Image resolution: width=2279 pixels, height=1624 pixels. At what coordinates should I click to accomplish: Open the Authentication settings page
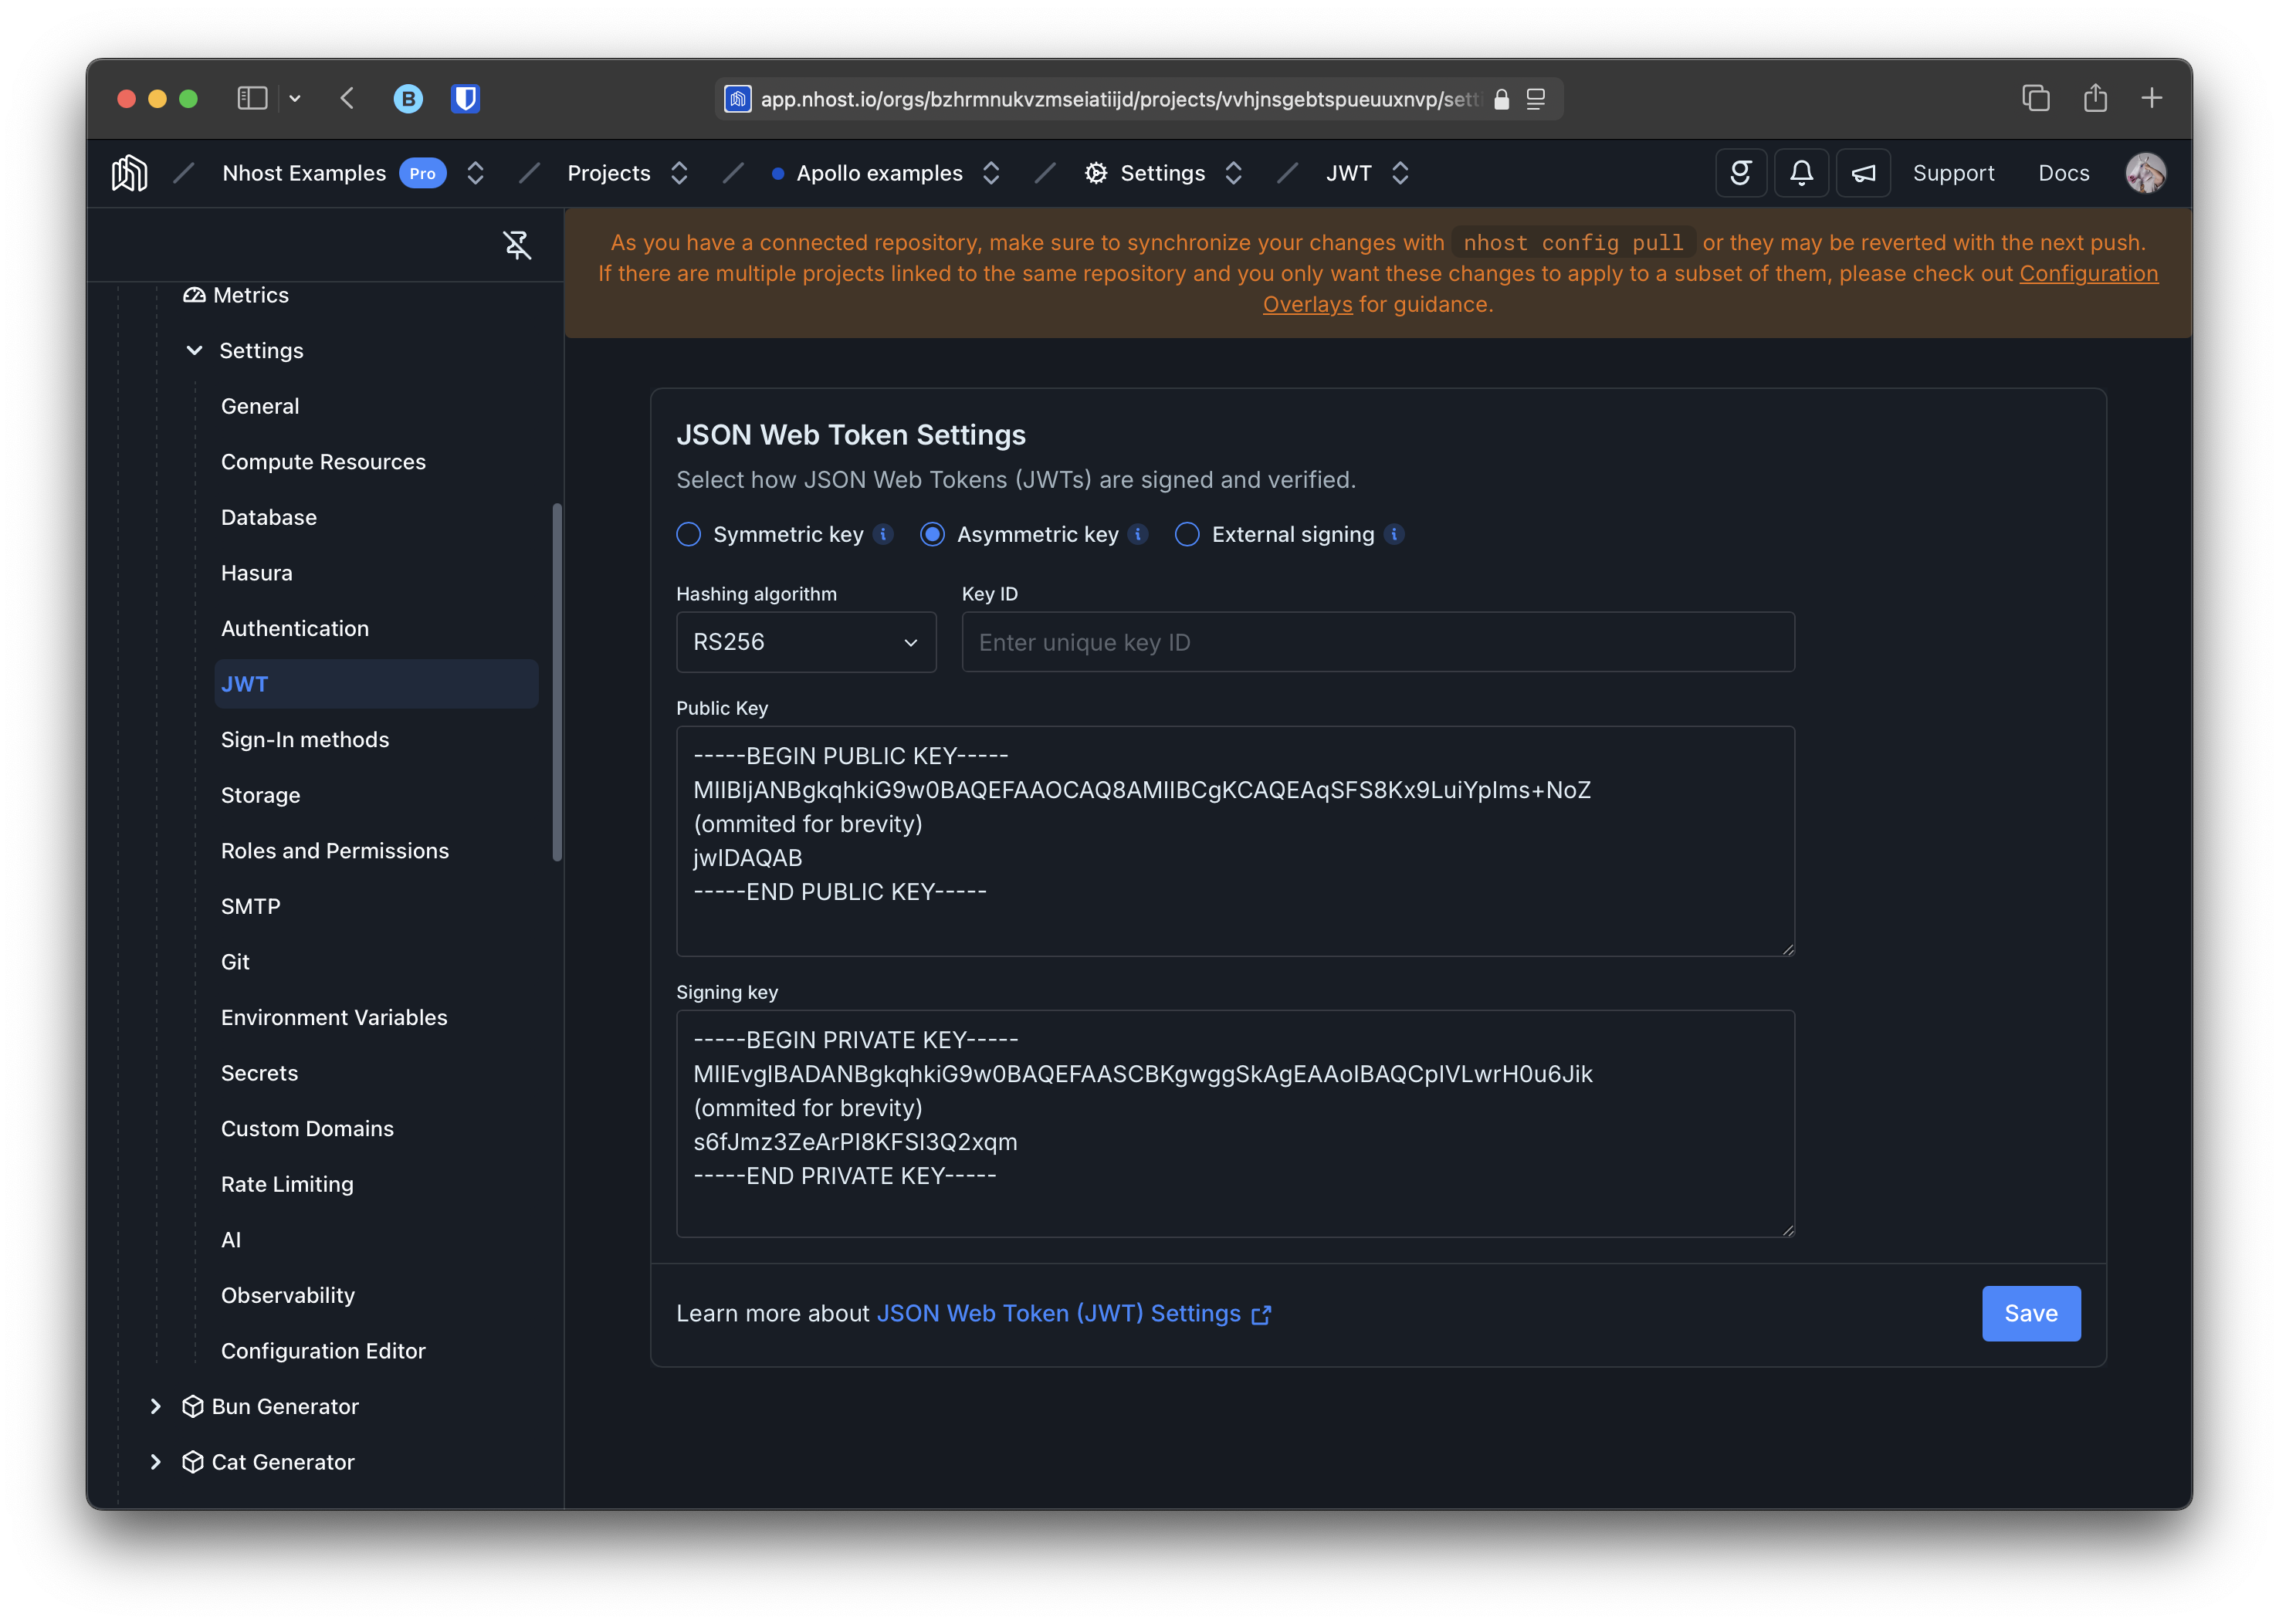pyautogui.click(x=295, y=628)
